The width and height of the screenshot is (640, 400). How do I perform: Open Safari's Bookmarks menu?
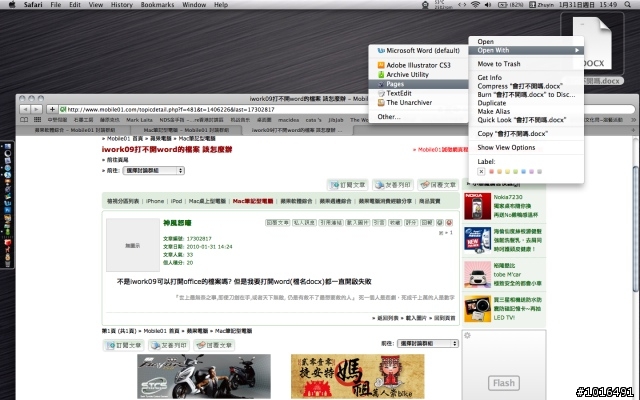click(x=157, y=4)
